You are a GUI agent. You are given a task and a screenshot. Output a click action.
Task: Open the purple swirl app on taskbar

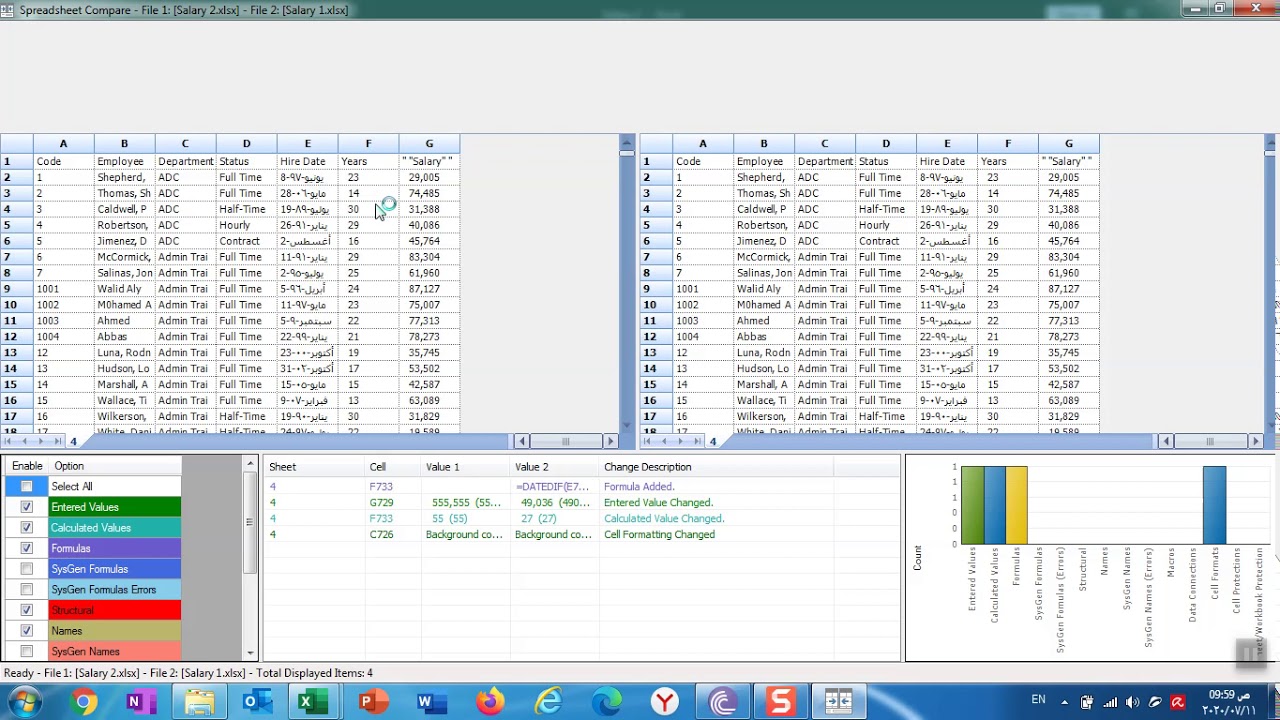(x=722, y=702)
